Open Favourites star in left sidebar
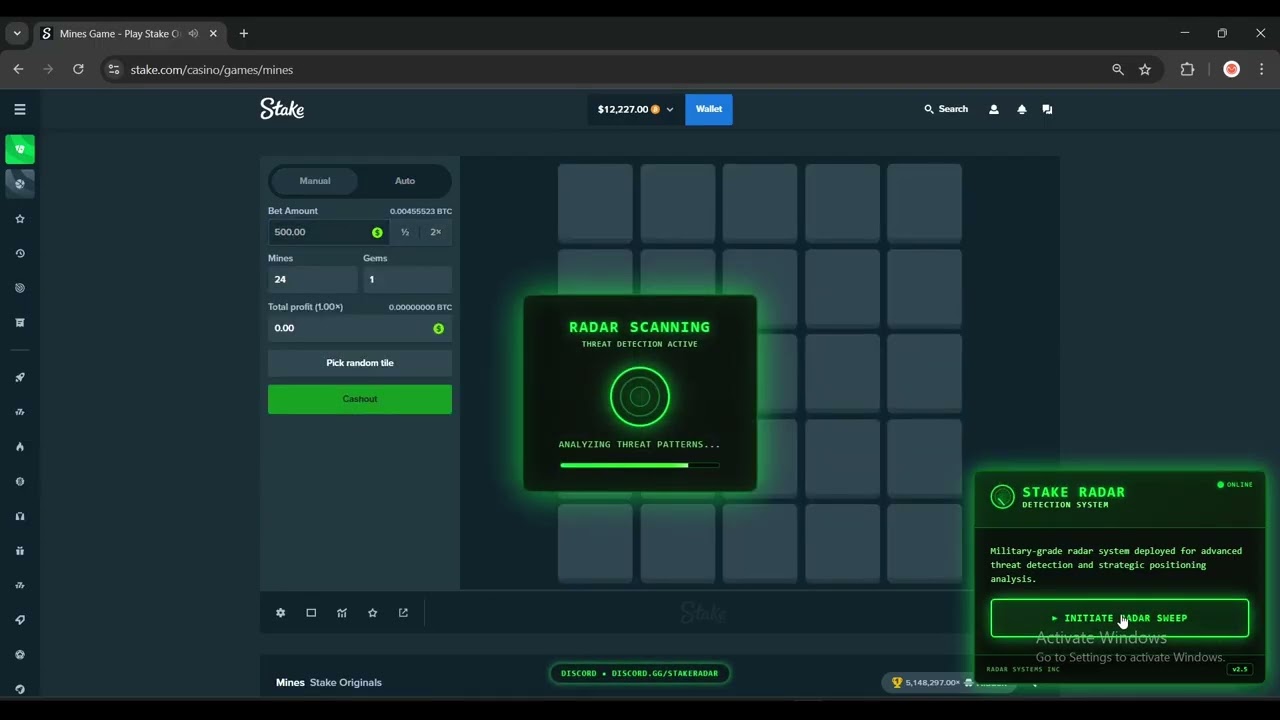This screenshot has width=1280, height=720. click(x=20, y=219)
